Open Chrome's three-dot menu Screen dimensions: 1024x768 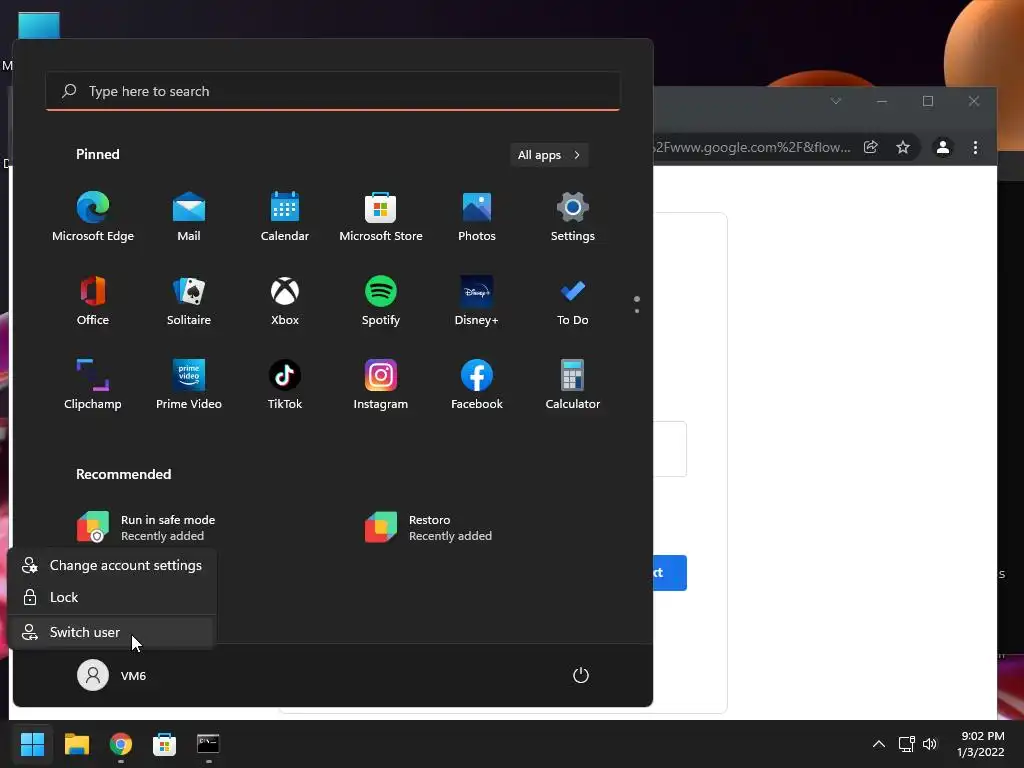click(x=975, y=148)
